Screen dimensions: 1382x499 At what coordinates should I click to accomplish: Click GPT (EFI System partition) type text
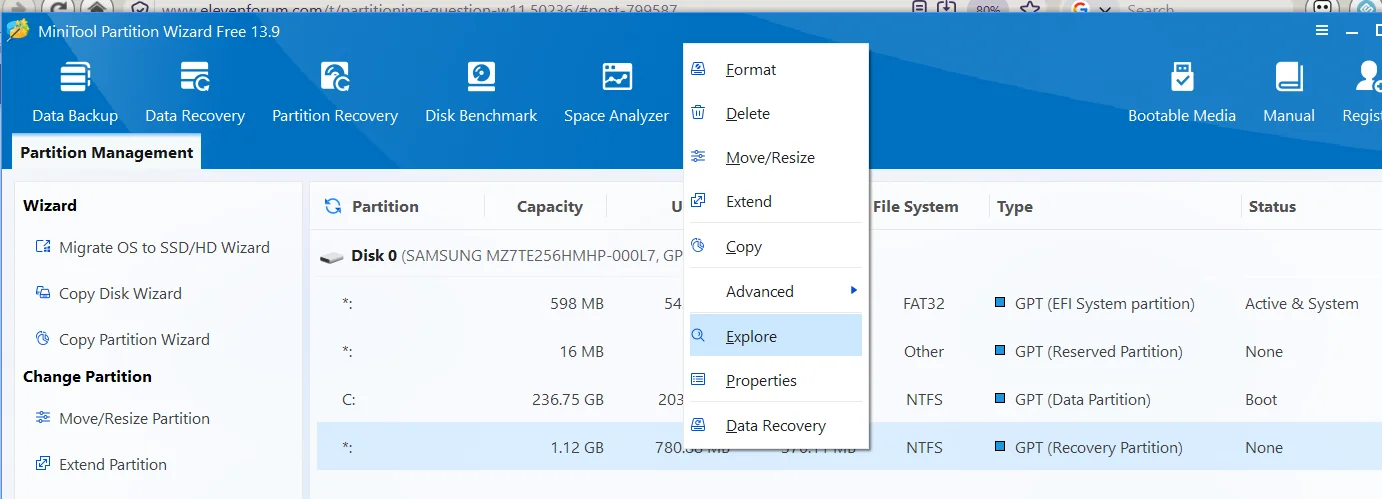[x=1105, y=304]
